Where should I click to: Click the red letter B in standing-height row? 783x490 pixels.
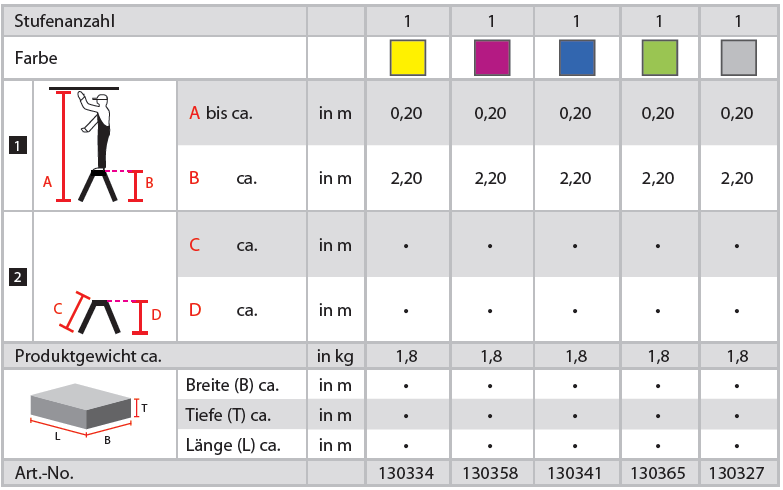click(x=195, y=178)
